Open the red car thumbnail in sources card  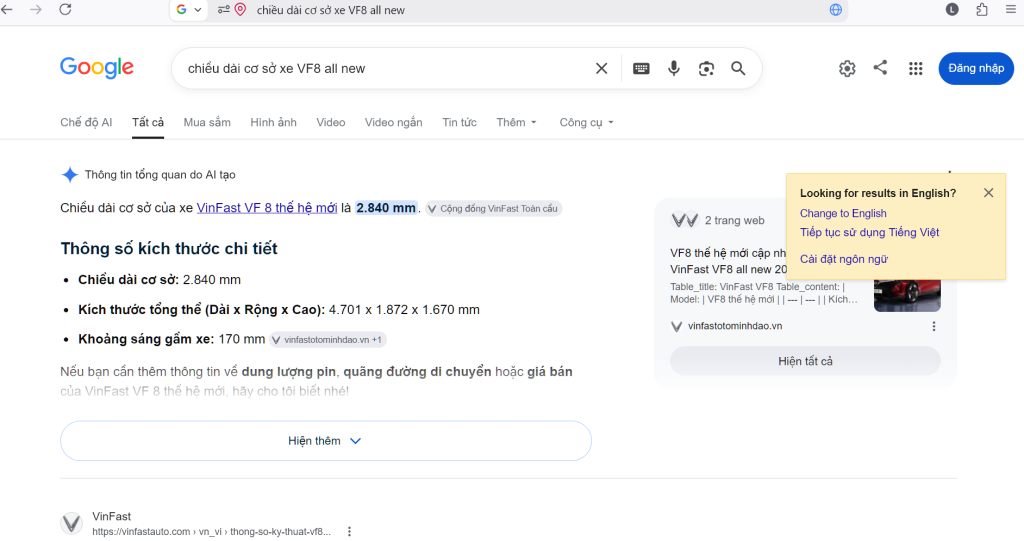point(907,295)
